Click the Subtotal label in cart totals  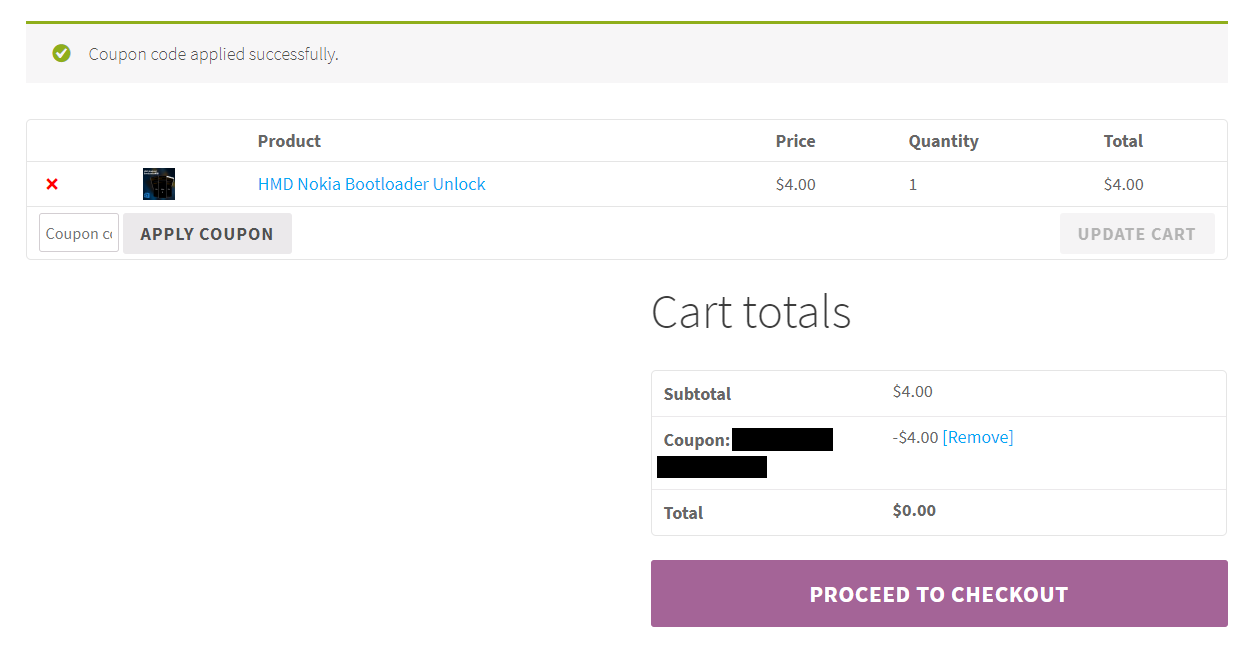698,394
